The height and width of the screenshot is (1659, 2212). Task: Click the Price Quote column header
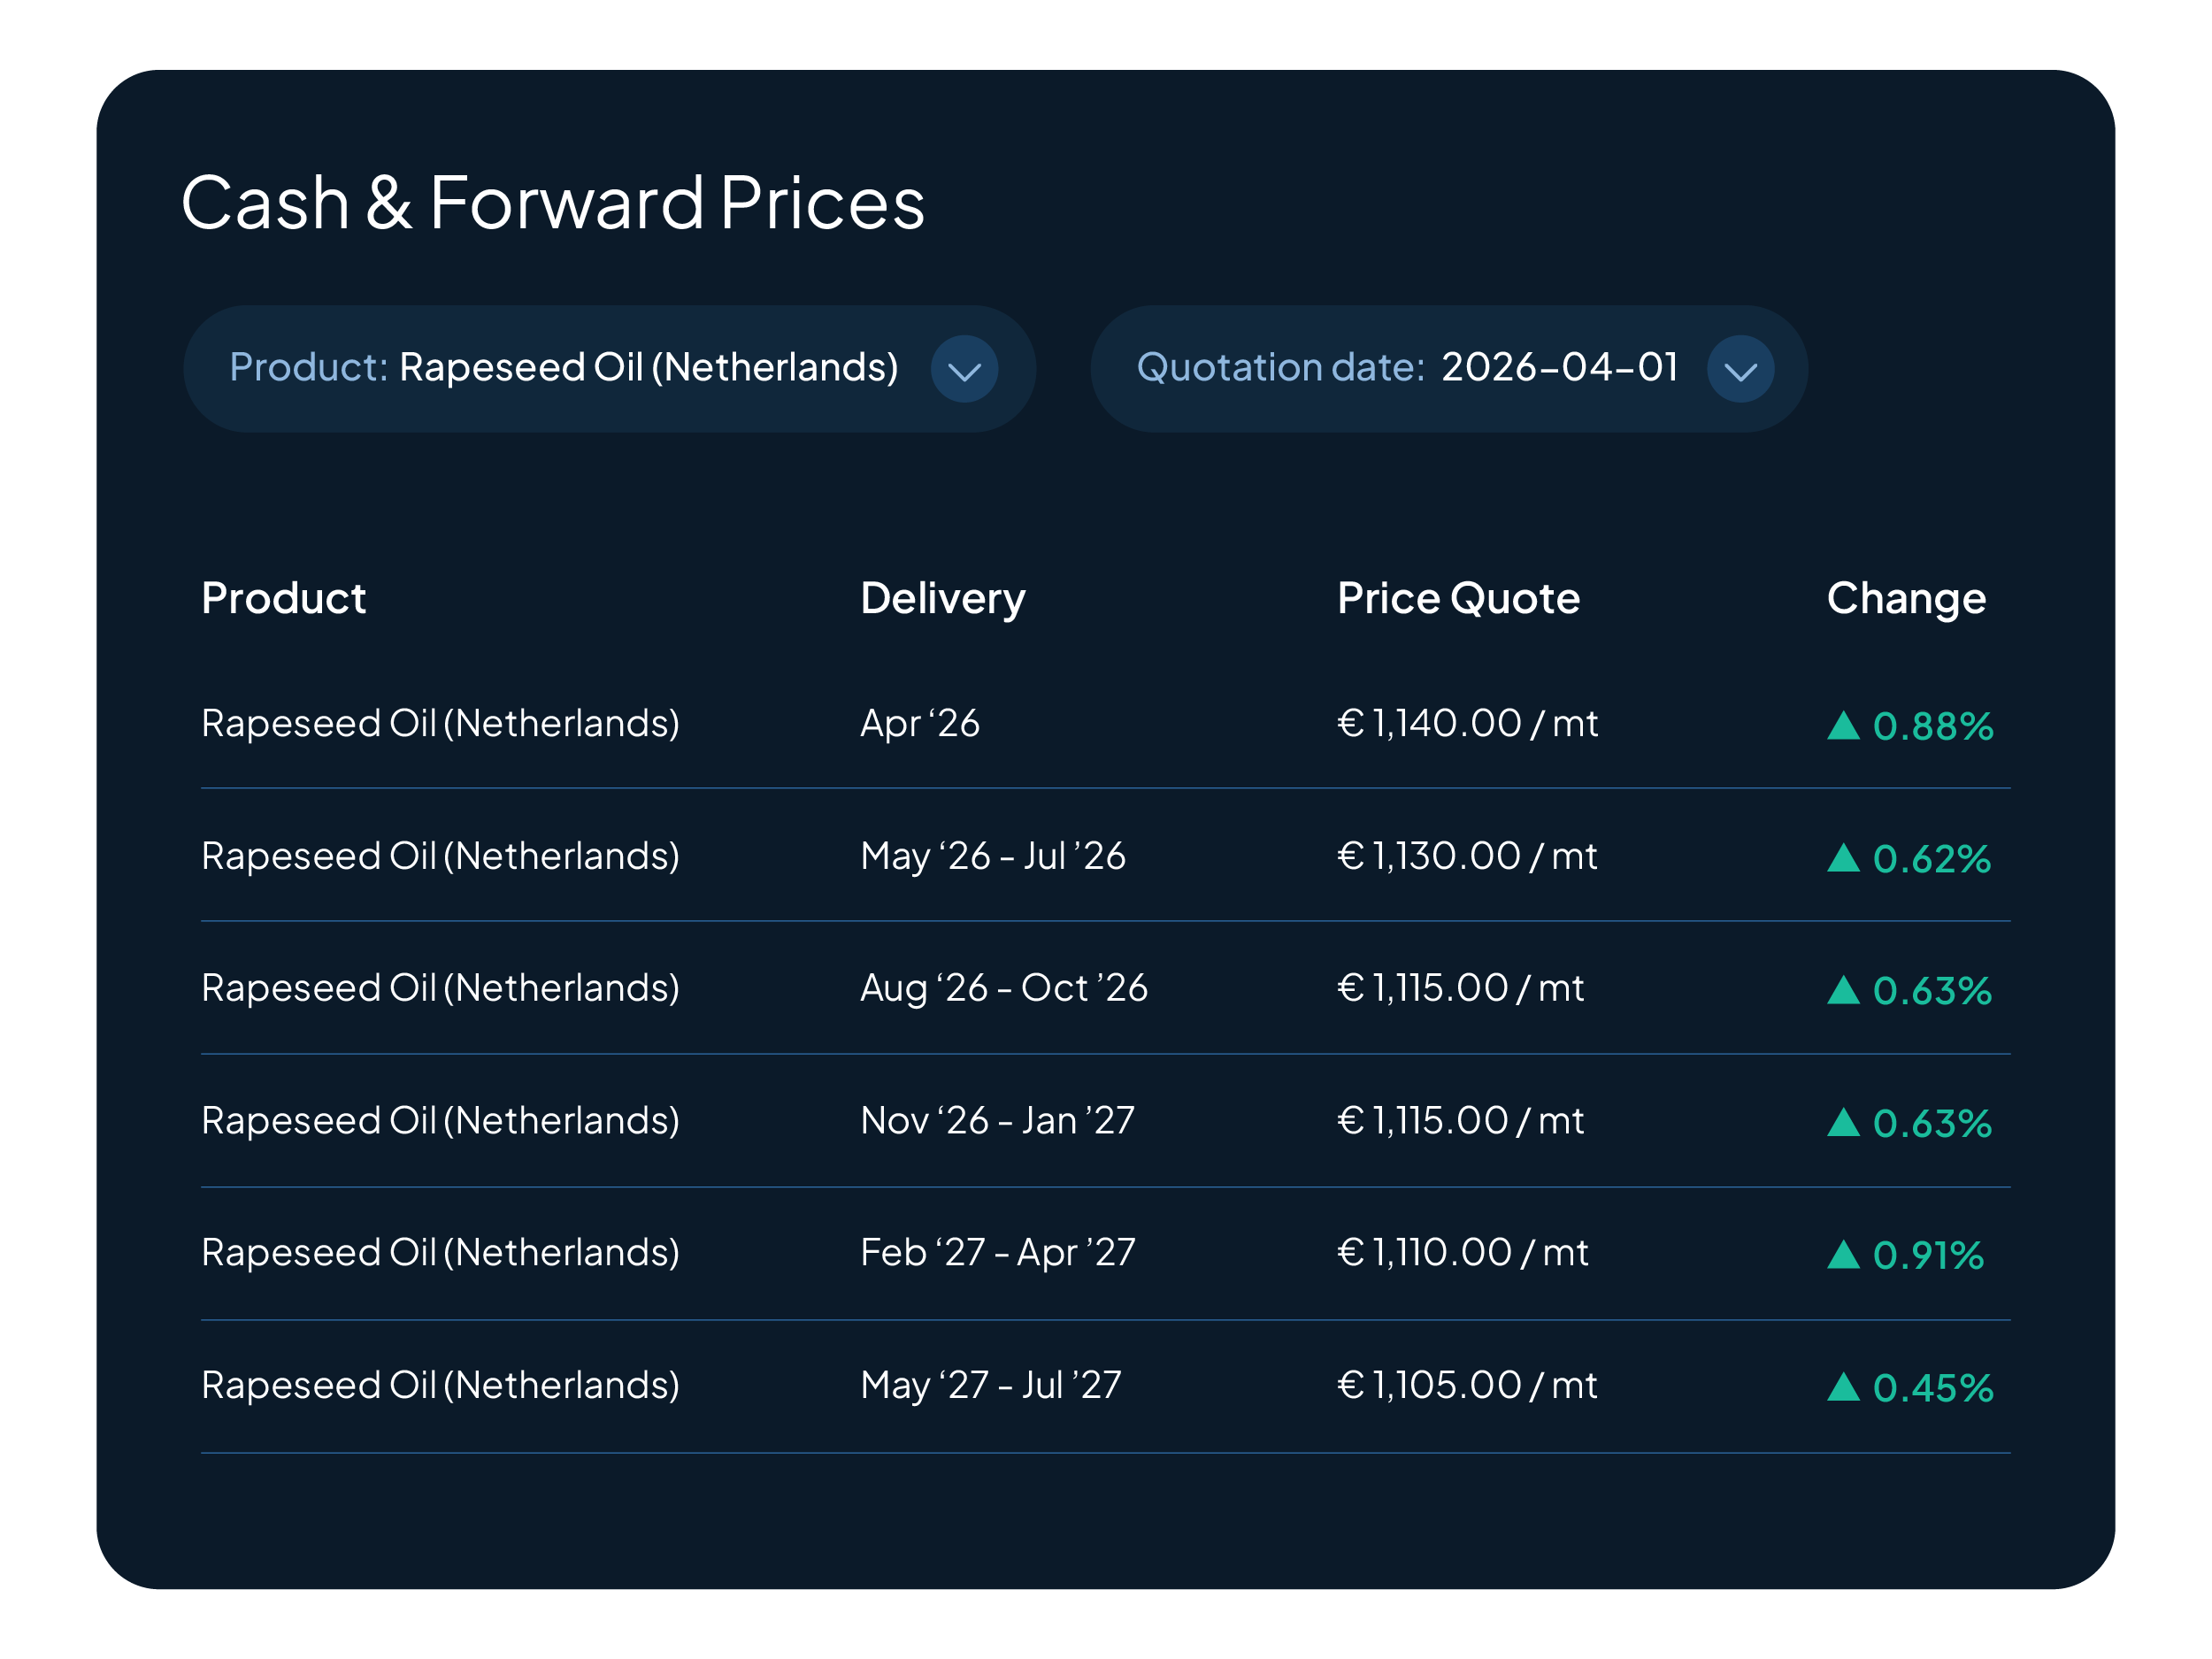click(x=1458, y=598)
